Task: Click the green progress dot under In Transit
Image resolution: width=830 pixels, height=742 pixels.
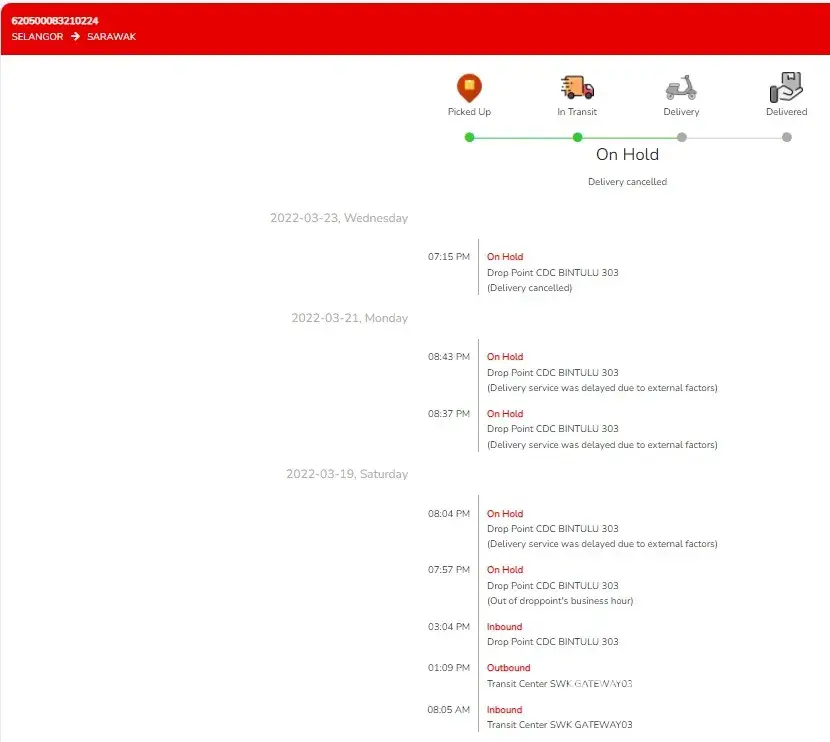Action: 577,137
